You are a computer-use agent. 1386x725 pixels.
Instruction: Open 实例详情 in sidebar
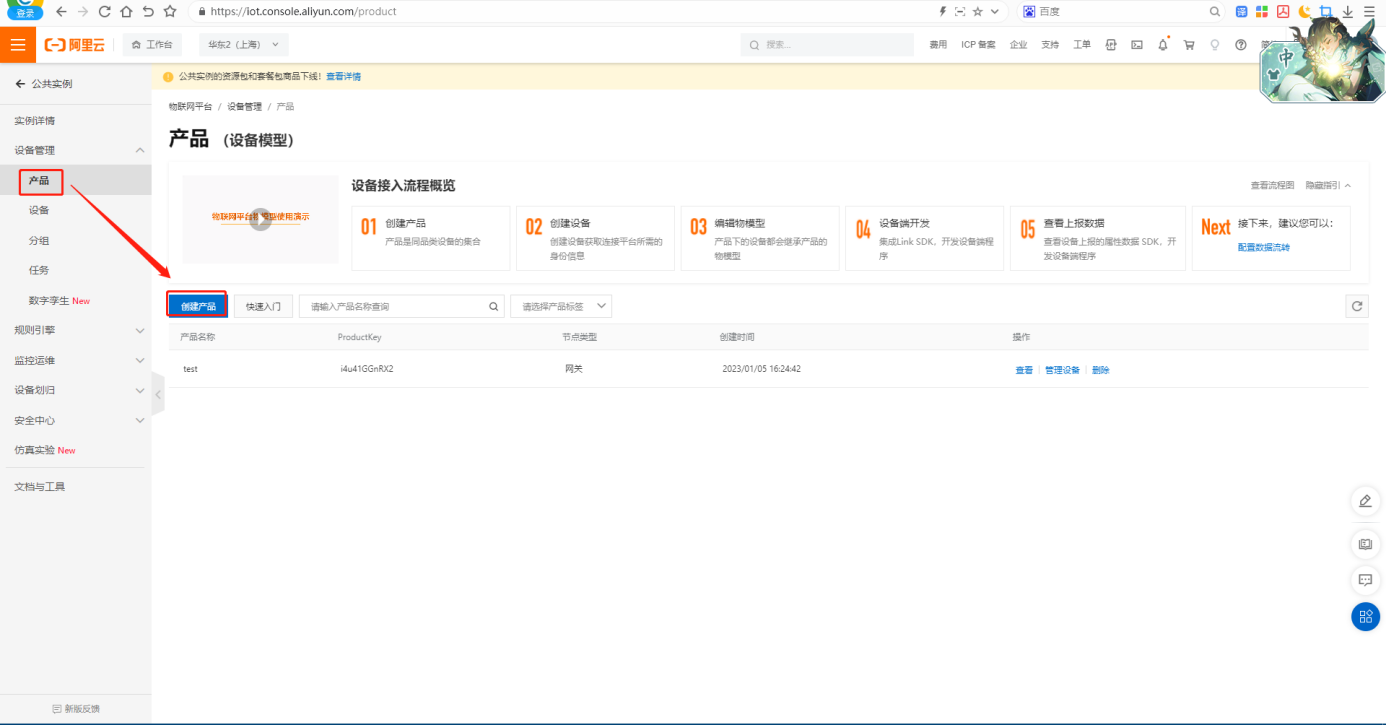[x=35, y=121]
